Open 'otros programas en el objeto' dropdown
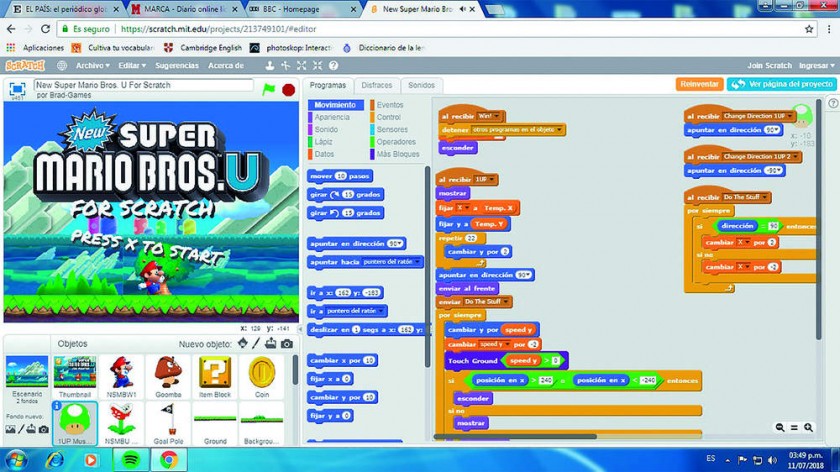Viewport: 840px width, 472px height. click(517, 130)
